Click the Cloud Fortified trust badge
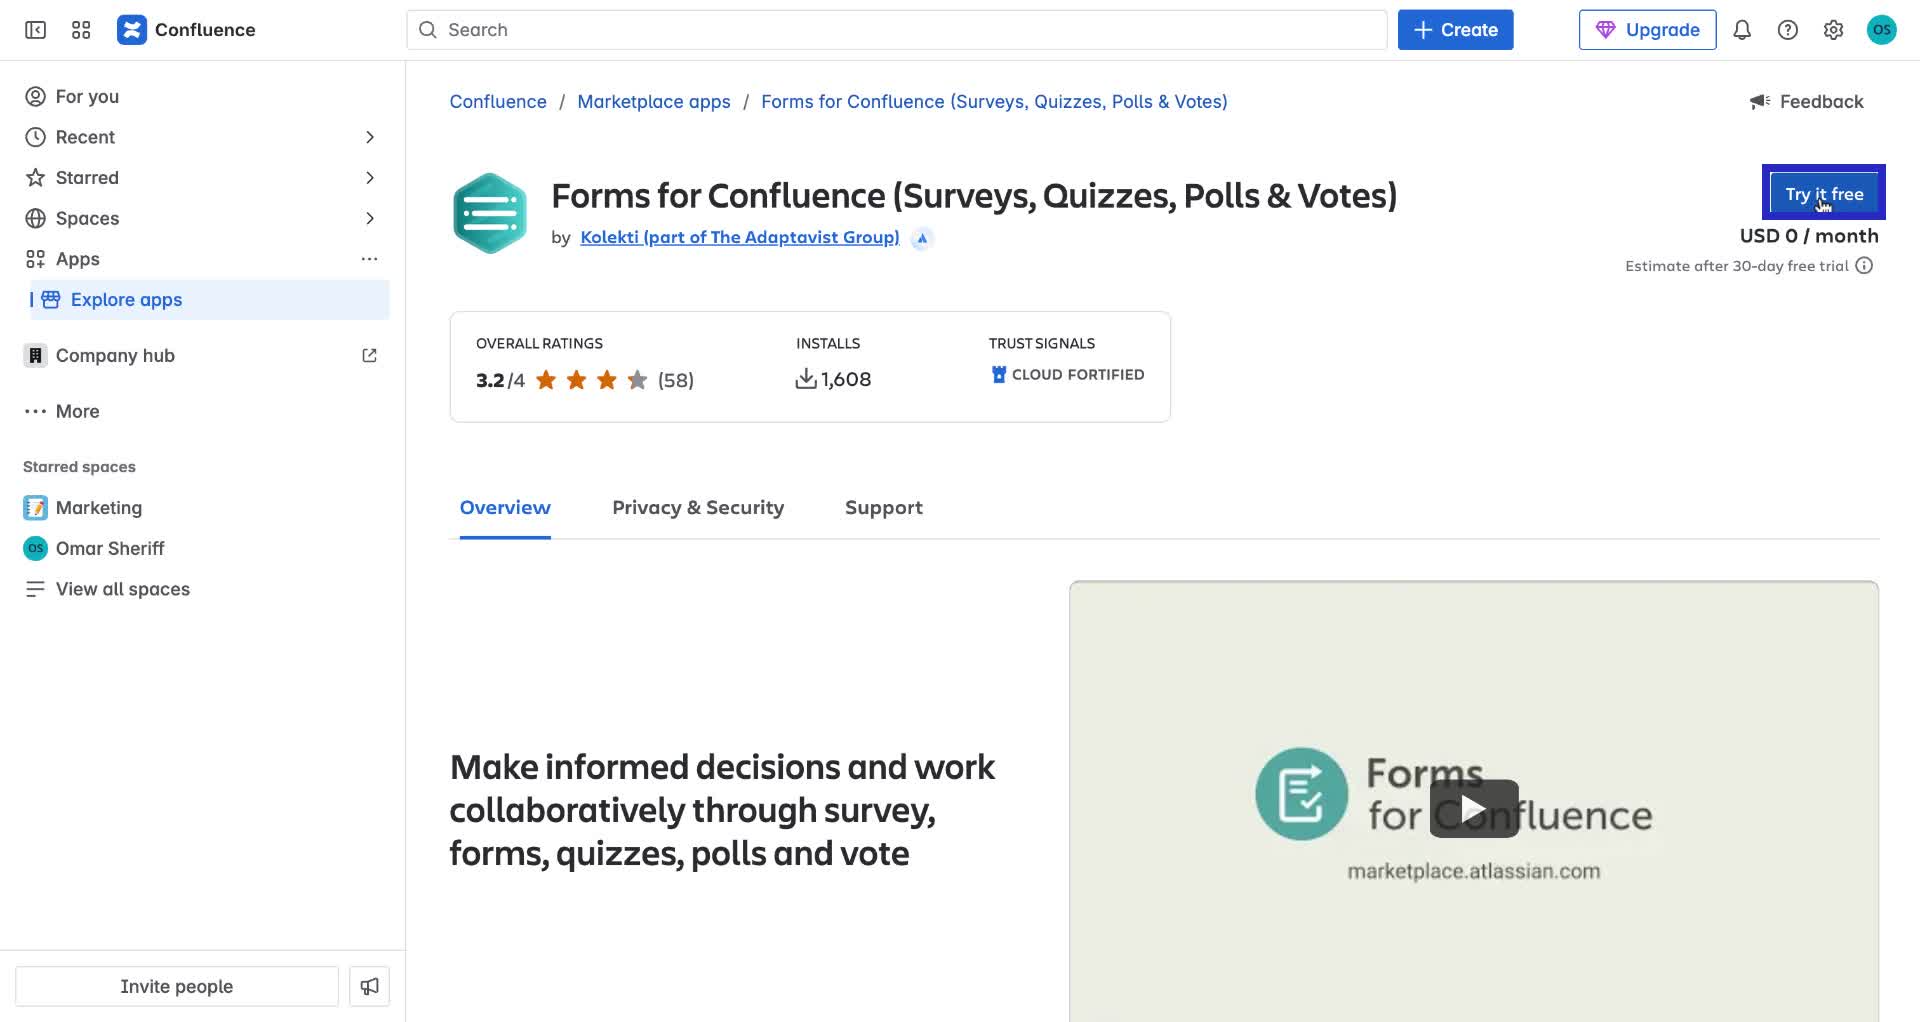Image resolution: width=1920 pixels, height=1022 pixels. (x=1066, y=374)
